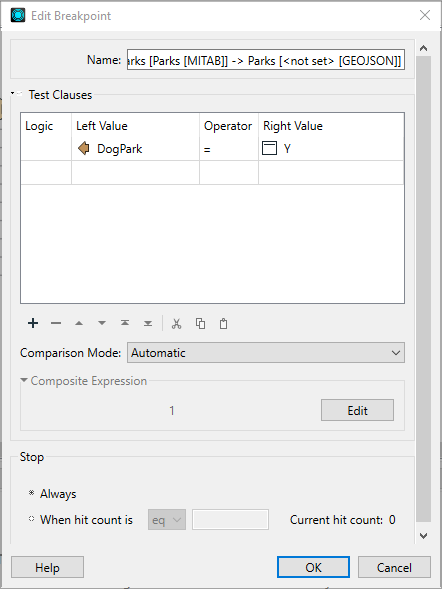Move clause to top of list

click(125, 323)
